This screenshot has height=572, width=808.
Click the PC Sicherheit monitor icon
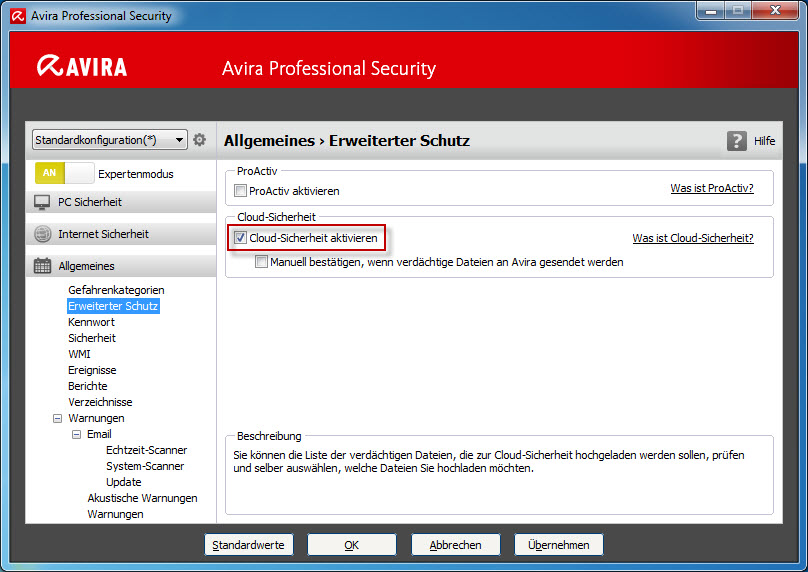(42, 202)
